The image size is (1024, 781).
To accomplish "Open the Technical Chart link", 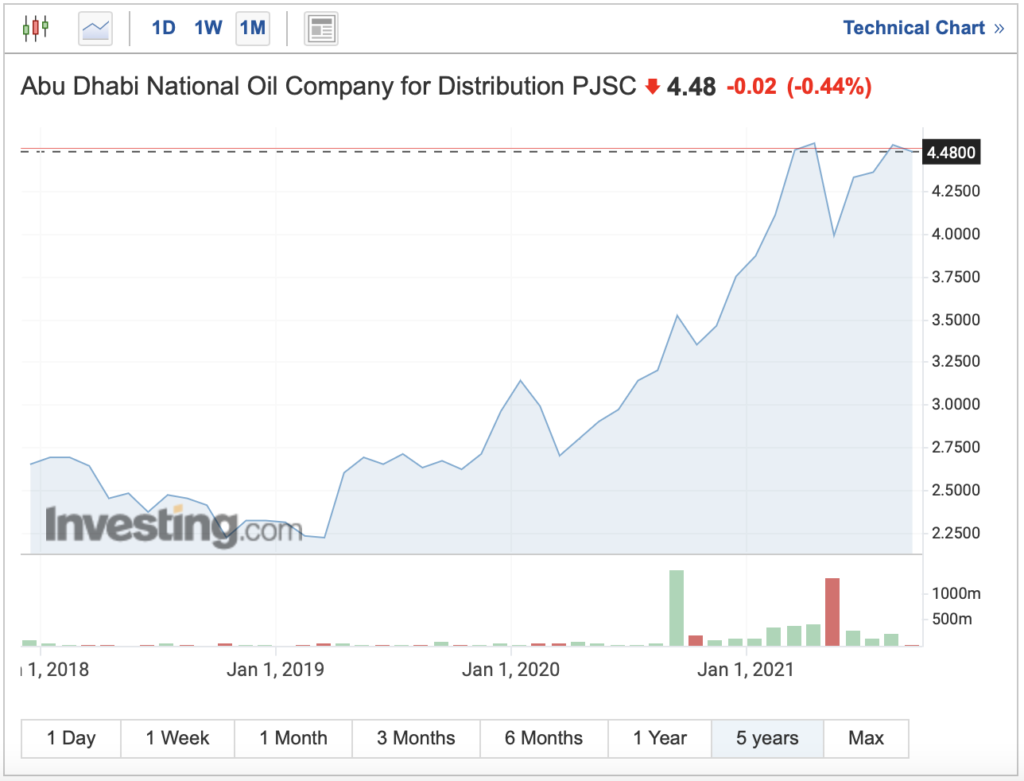I will 914,28.
